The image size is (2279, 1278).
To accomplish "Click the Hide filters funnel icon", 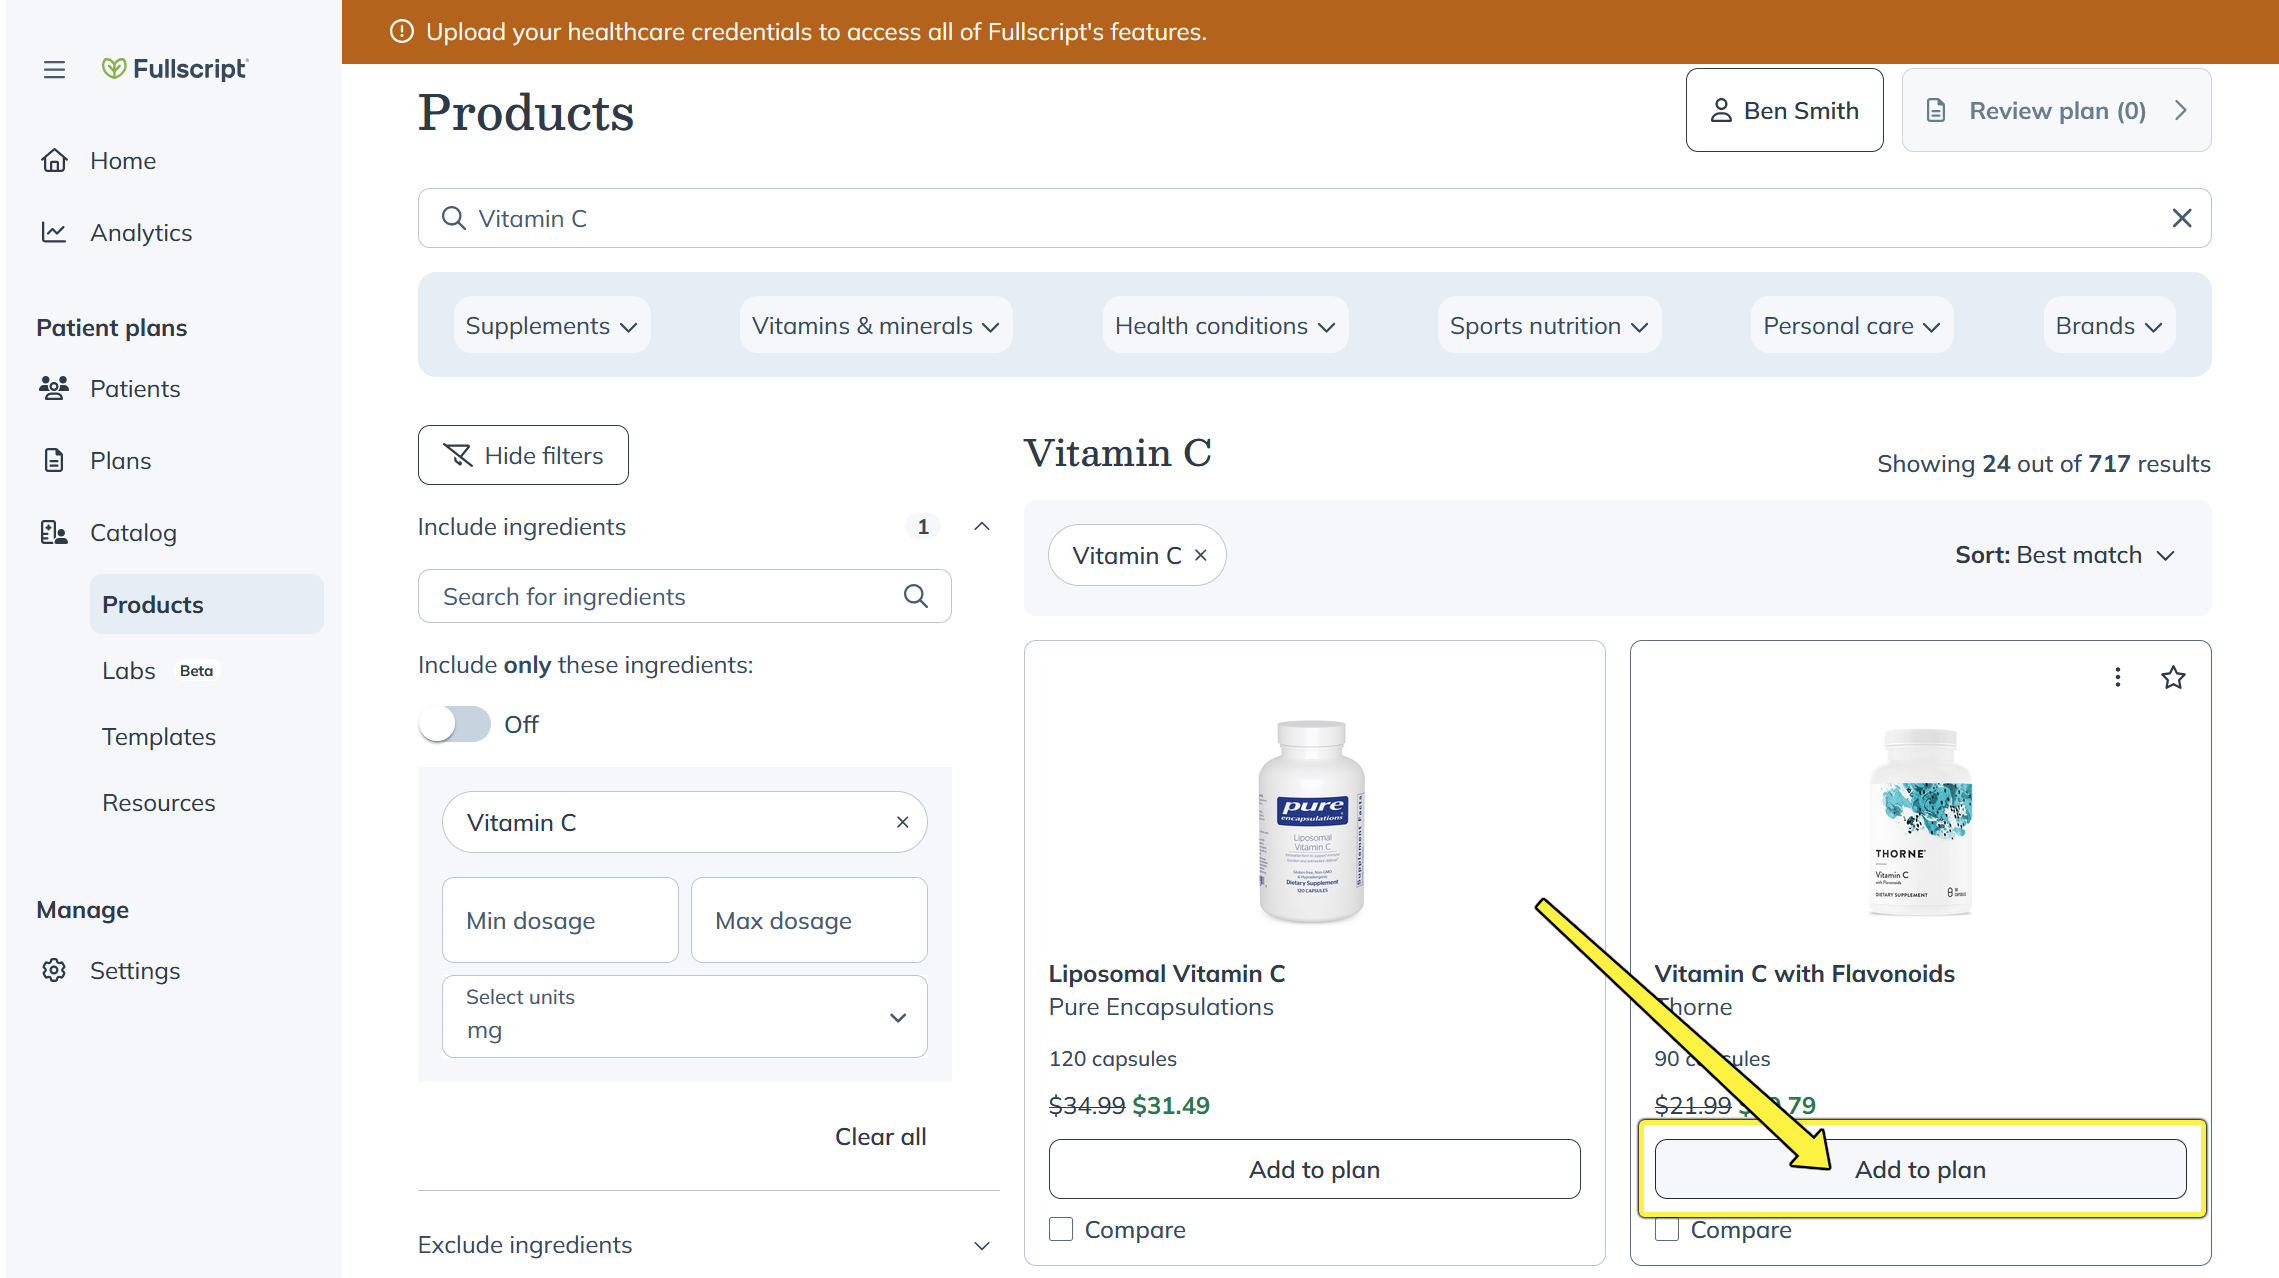I will coord(457,455).
